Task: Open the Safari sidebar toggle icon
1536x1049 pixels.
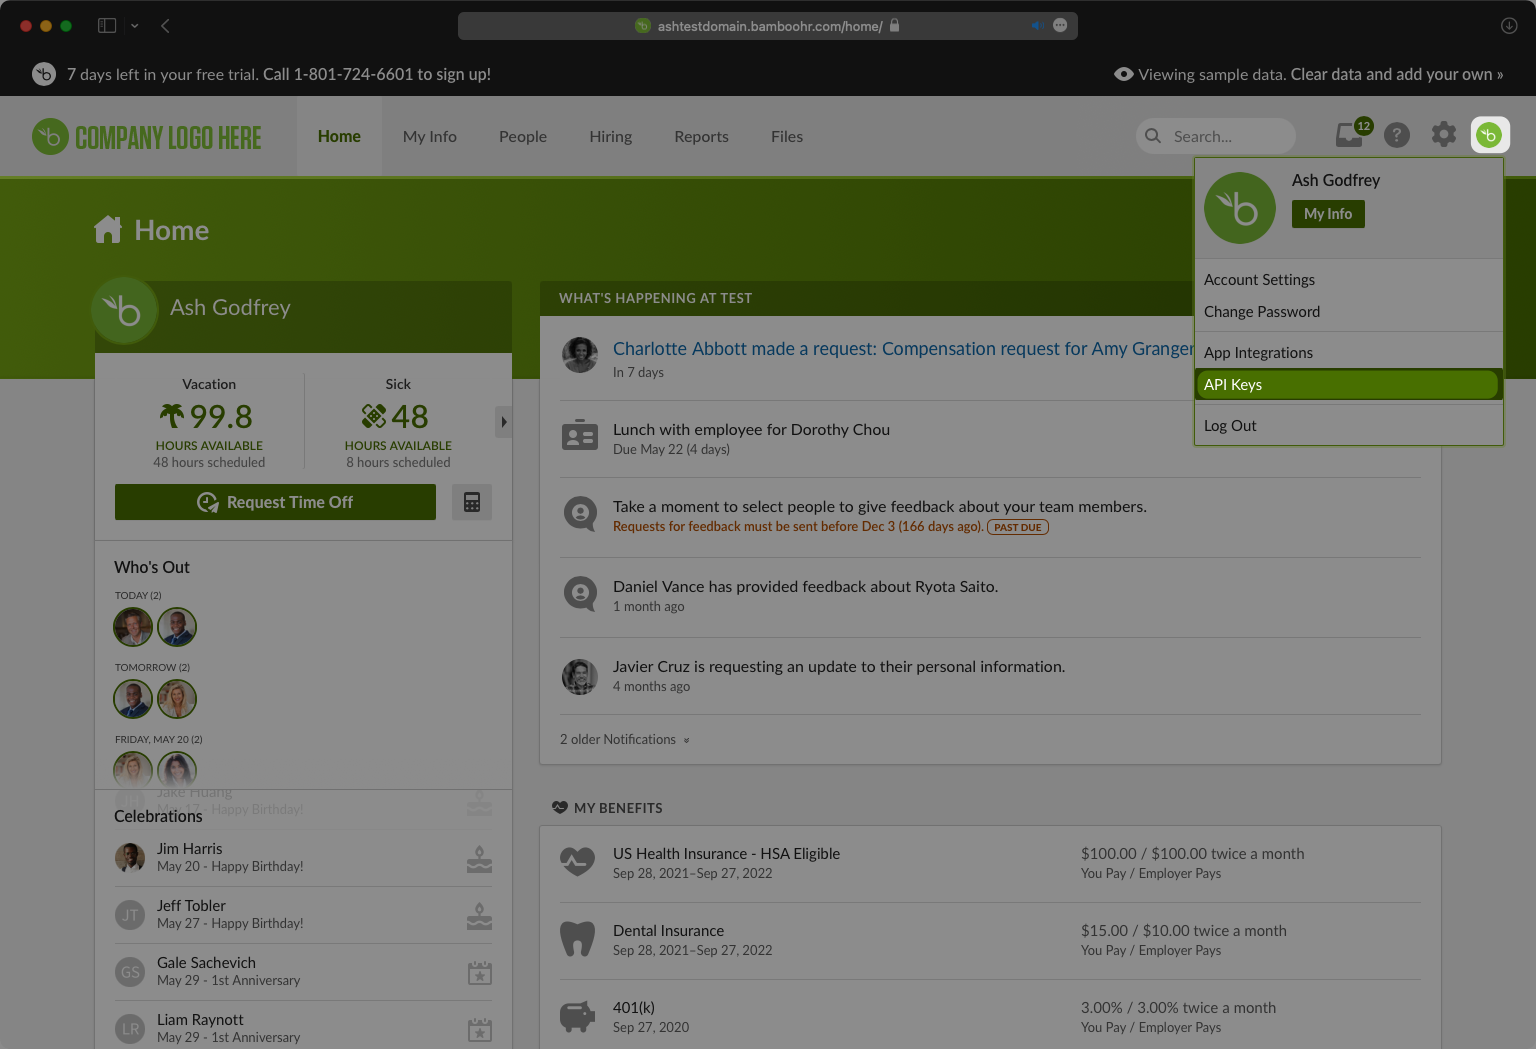Action: tap(107, 26)
